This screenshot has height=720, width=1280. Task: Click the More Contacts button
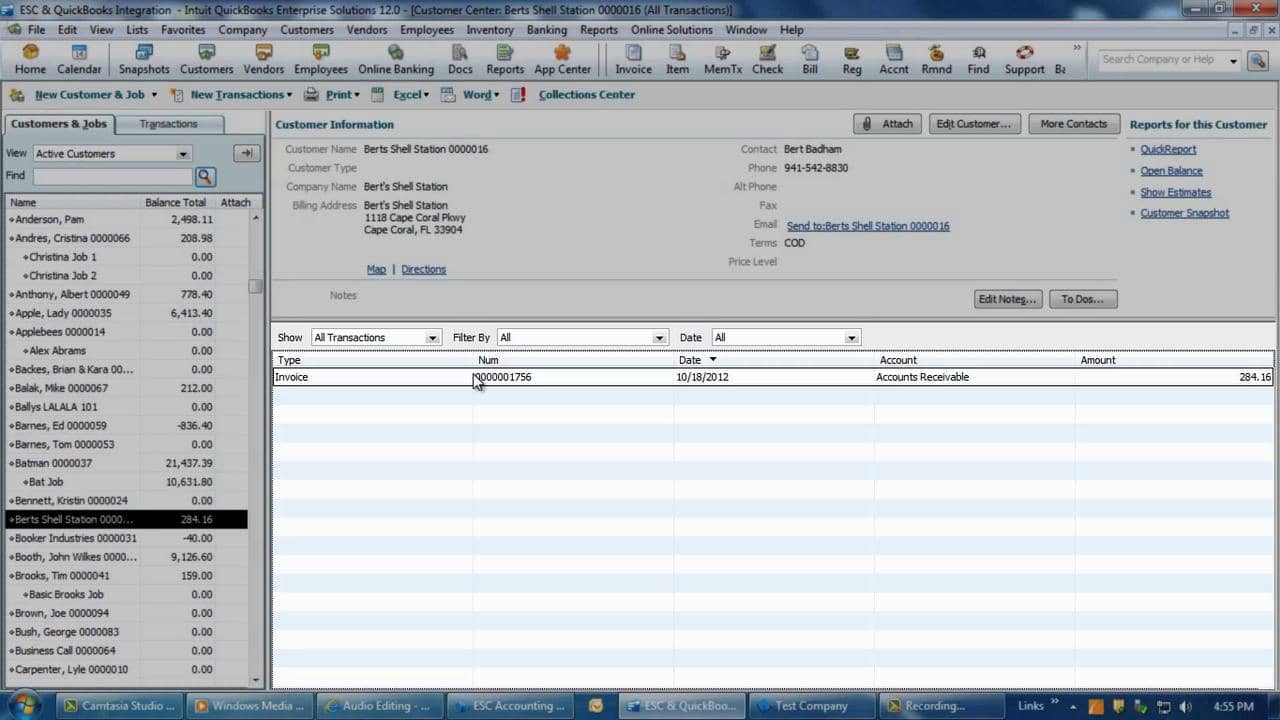(1073, 124)
